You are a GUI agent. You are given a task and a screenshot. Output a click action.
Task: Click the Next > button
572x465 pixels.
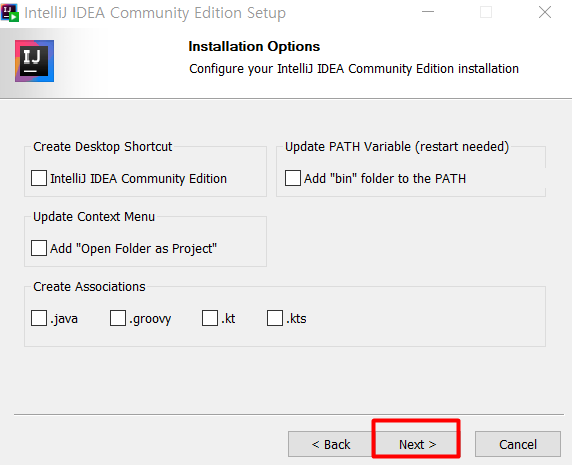[417, 444]
